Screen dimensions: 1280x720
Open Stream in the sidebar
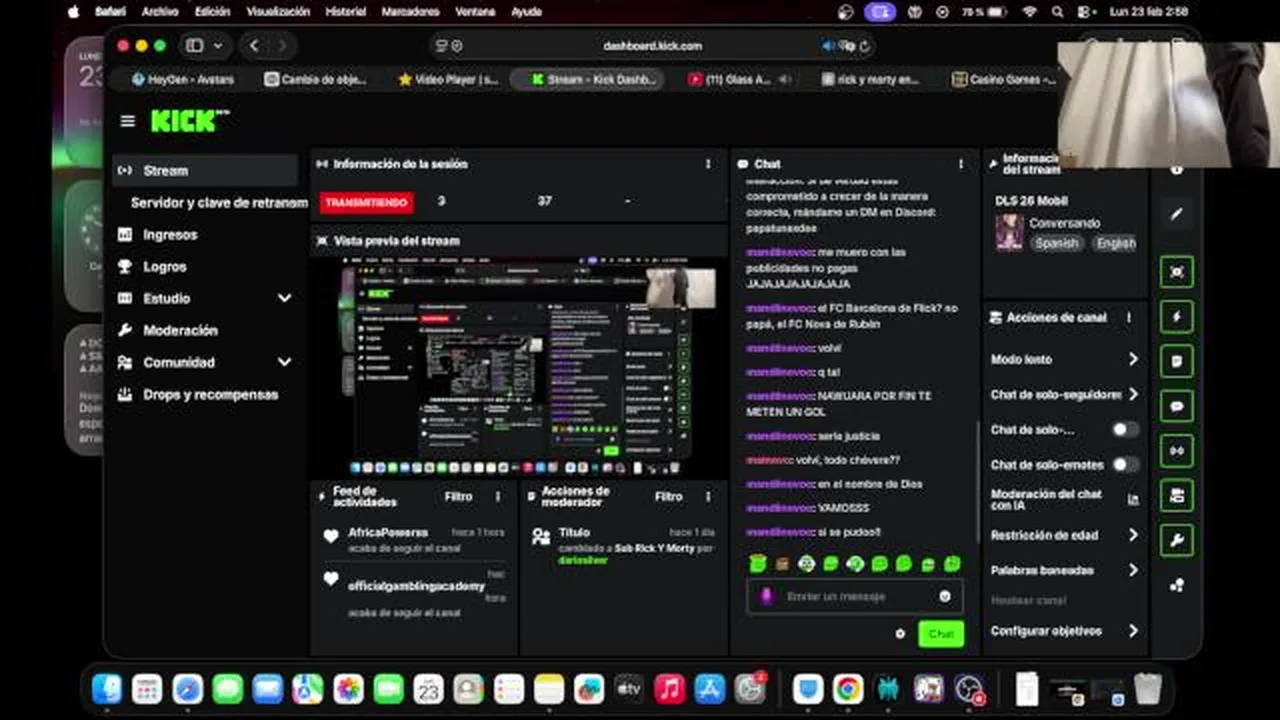coord(205,170)
